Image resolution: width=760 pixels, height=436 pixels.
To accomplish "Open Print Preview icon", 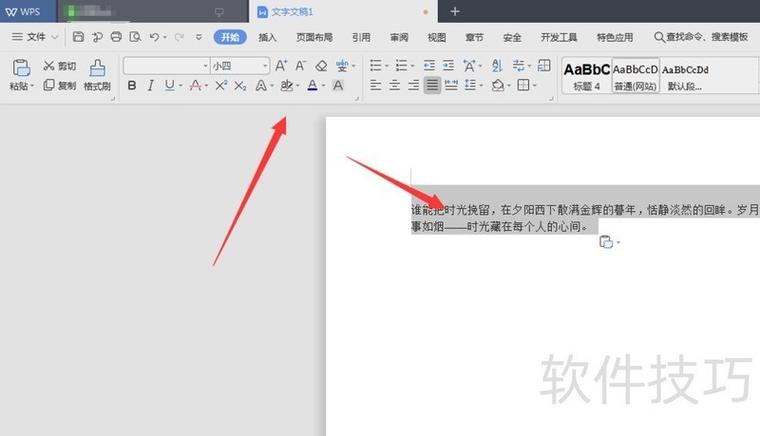I will [x=135, y=37].
